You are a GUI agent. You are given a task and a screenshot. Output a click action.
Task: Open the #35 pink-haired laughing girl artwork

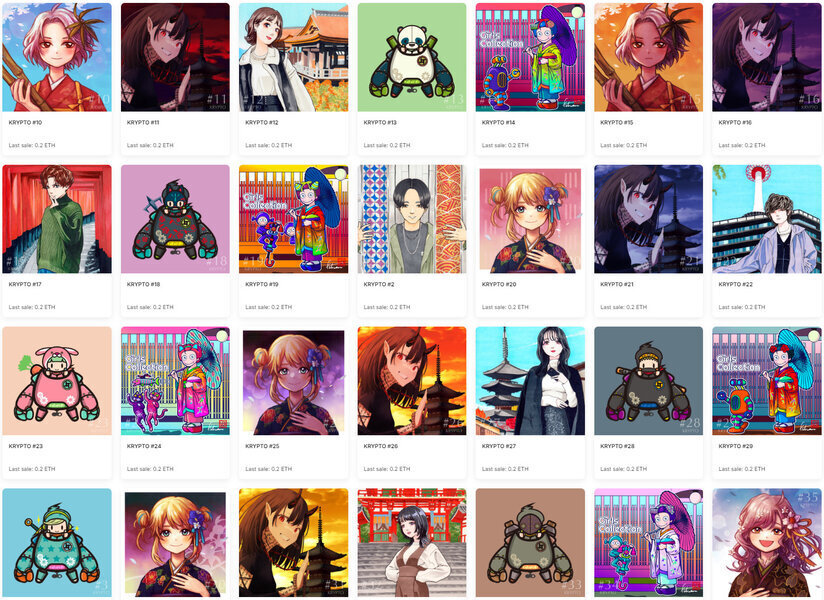click(x=767, y=543)
